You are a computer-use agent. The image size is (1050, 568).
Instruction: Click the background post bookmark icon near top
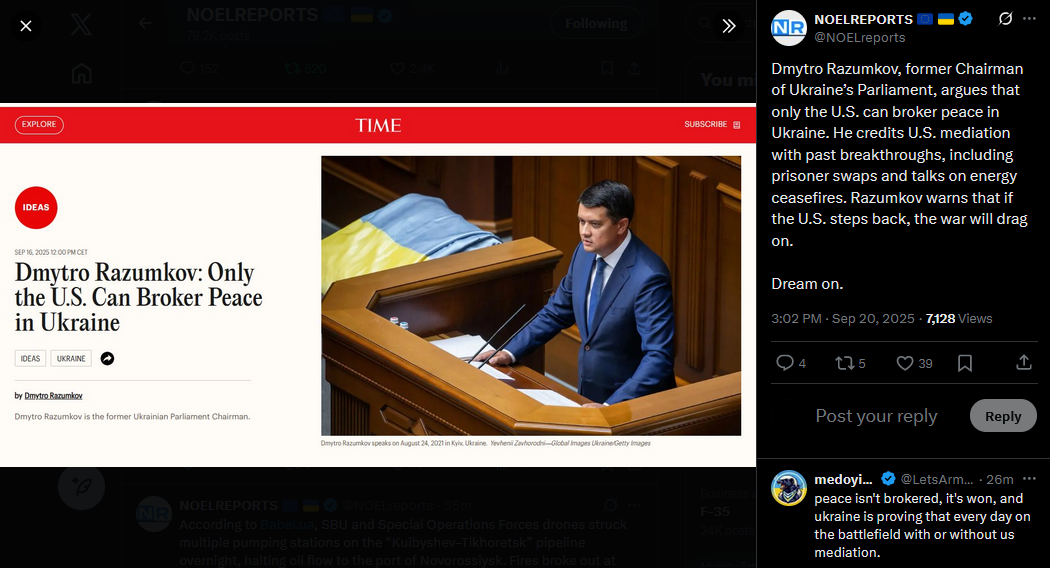pos(607,68)
